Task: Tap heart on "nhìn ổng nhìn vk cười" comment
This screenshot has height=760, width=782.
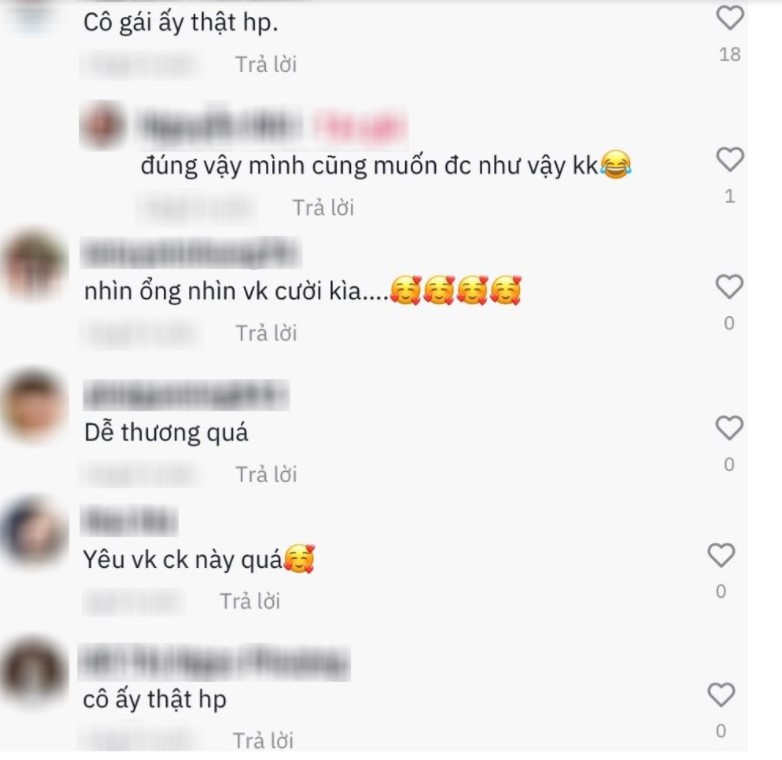Action: (729, 287)
